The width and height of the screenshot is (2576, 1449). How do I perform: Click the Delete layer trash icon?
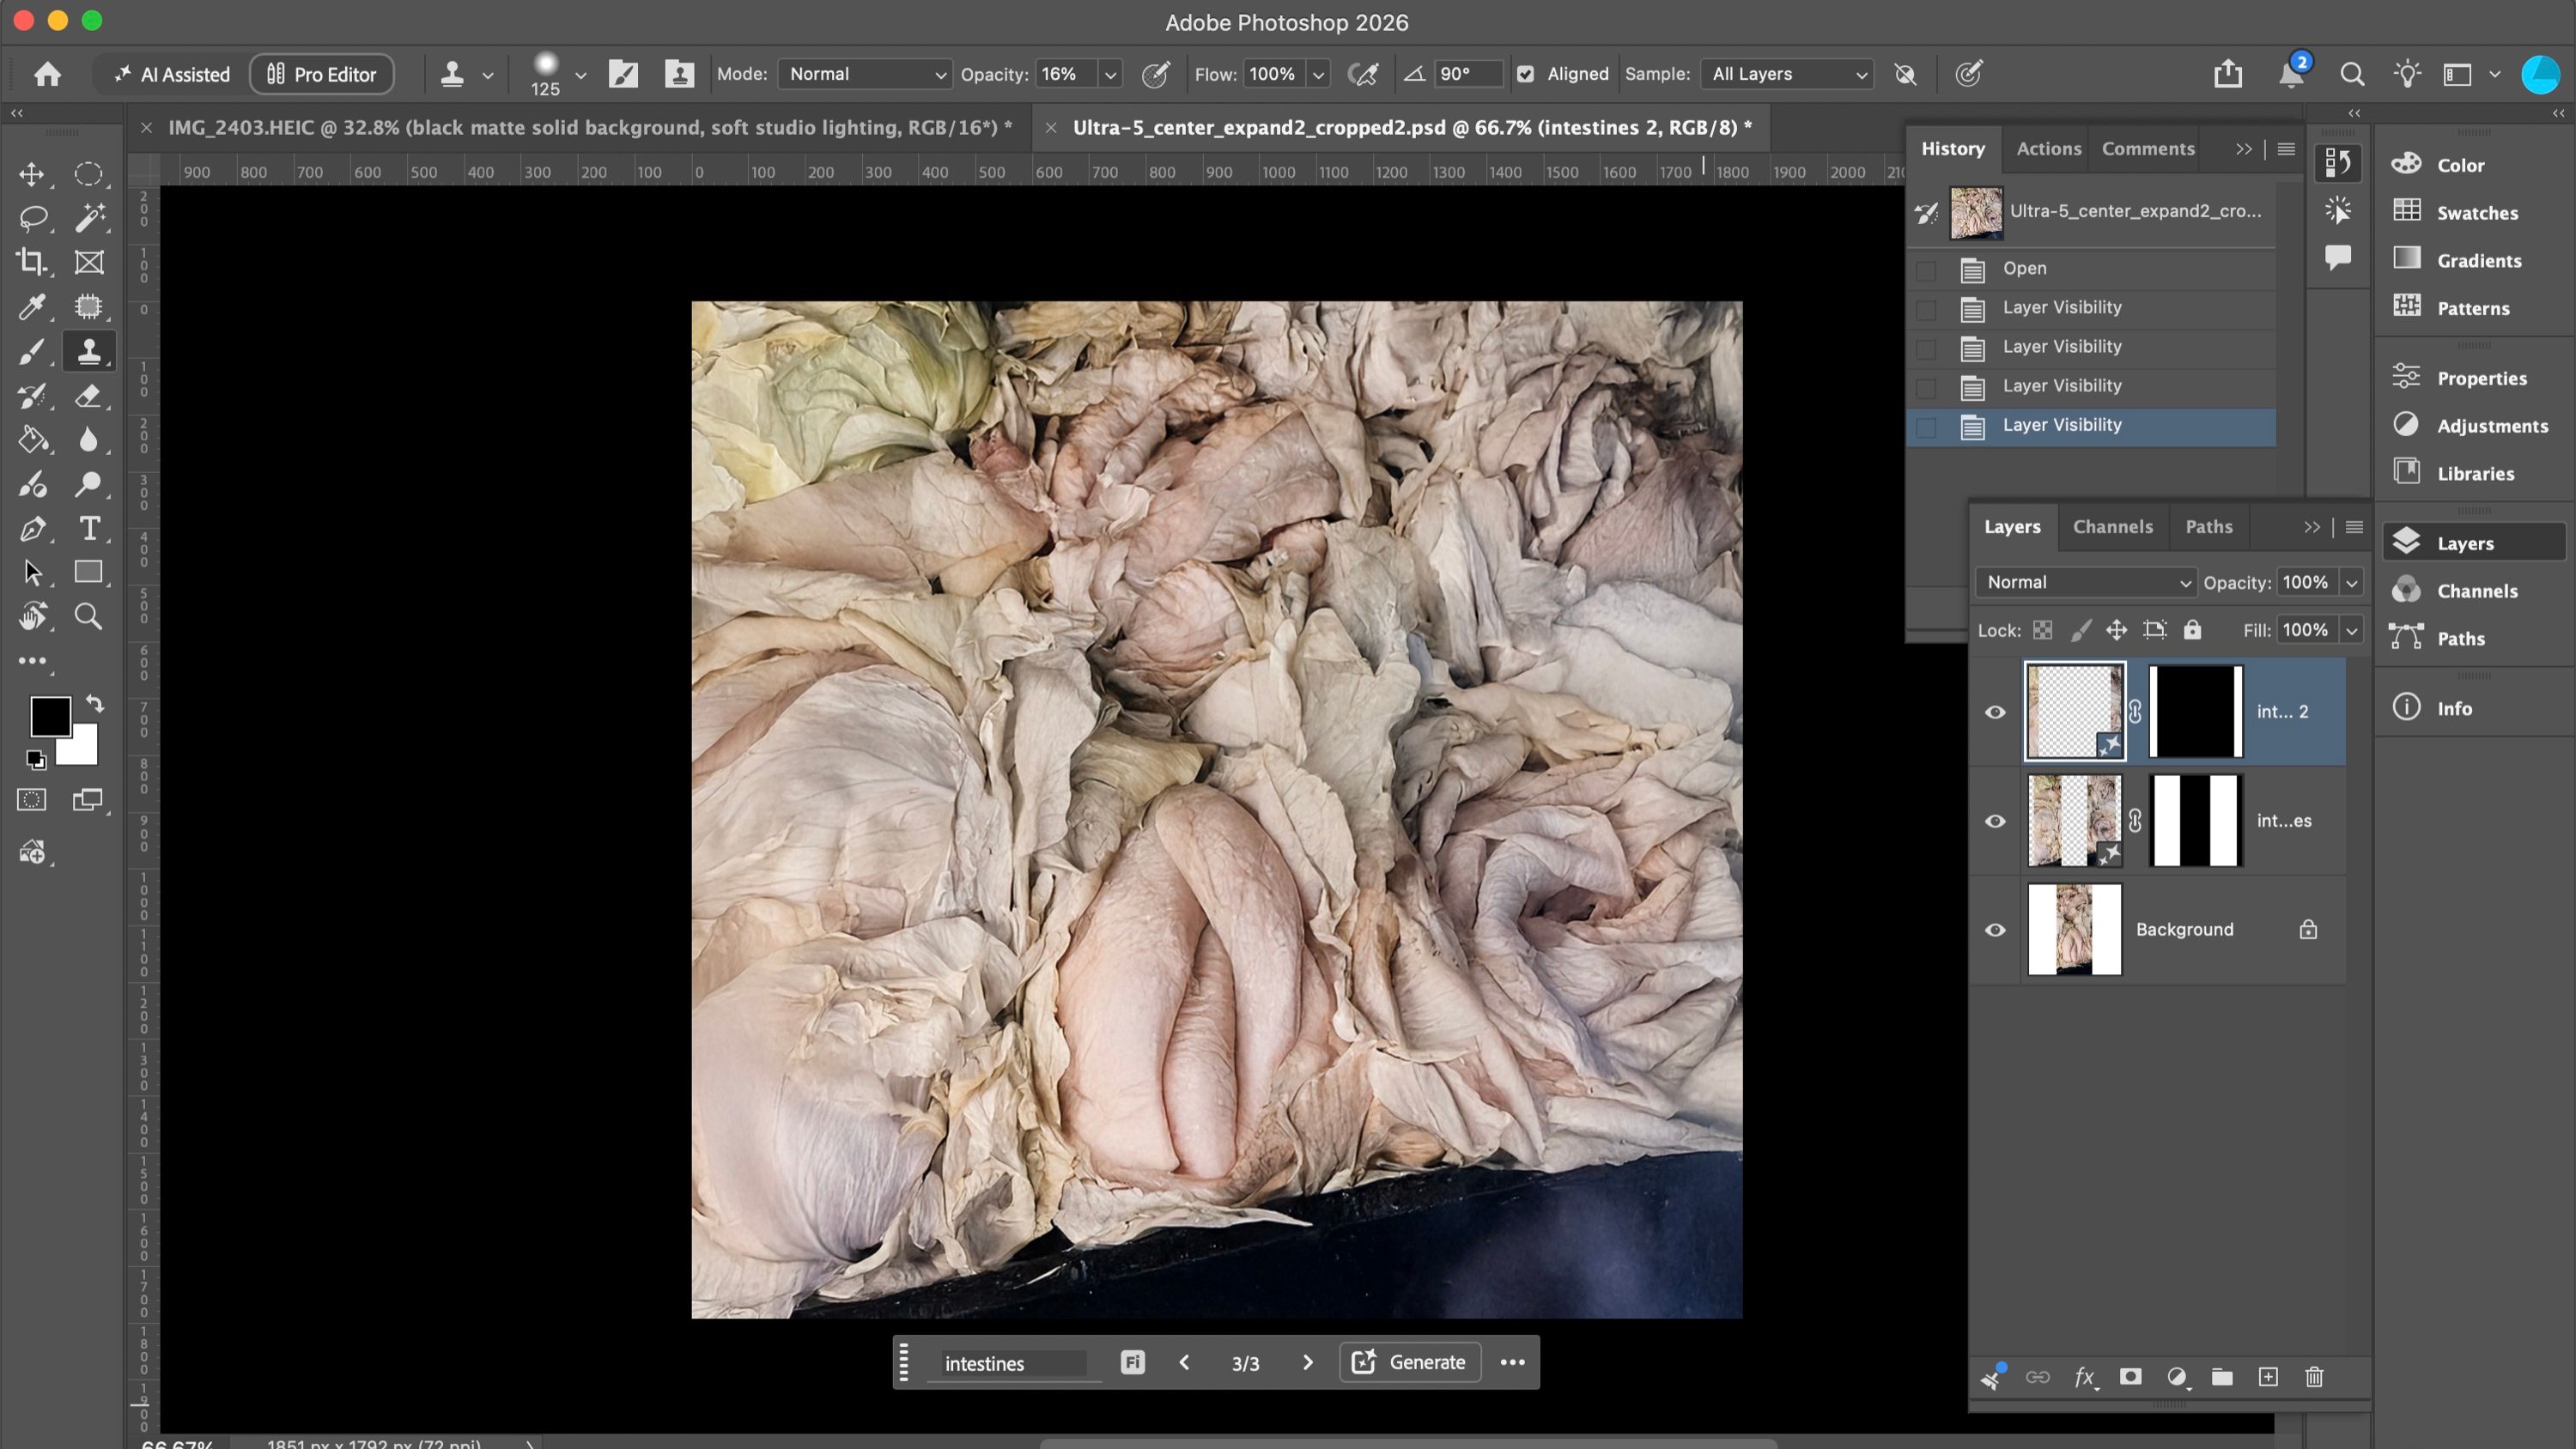click(2314, 1377)
